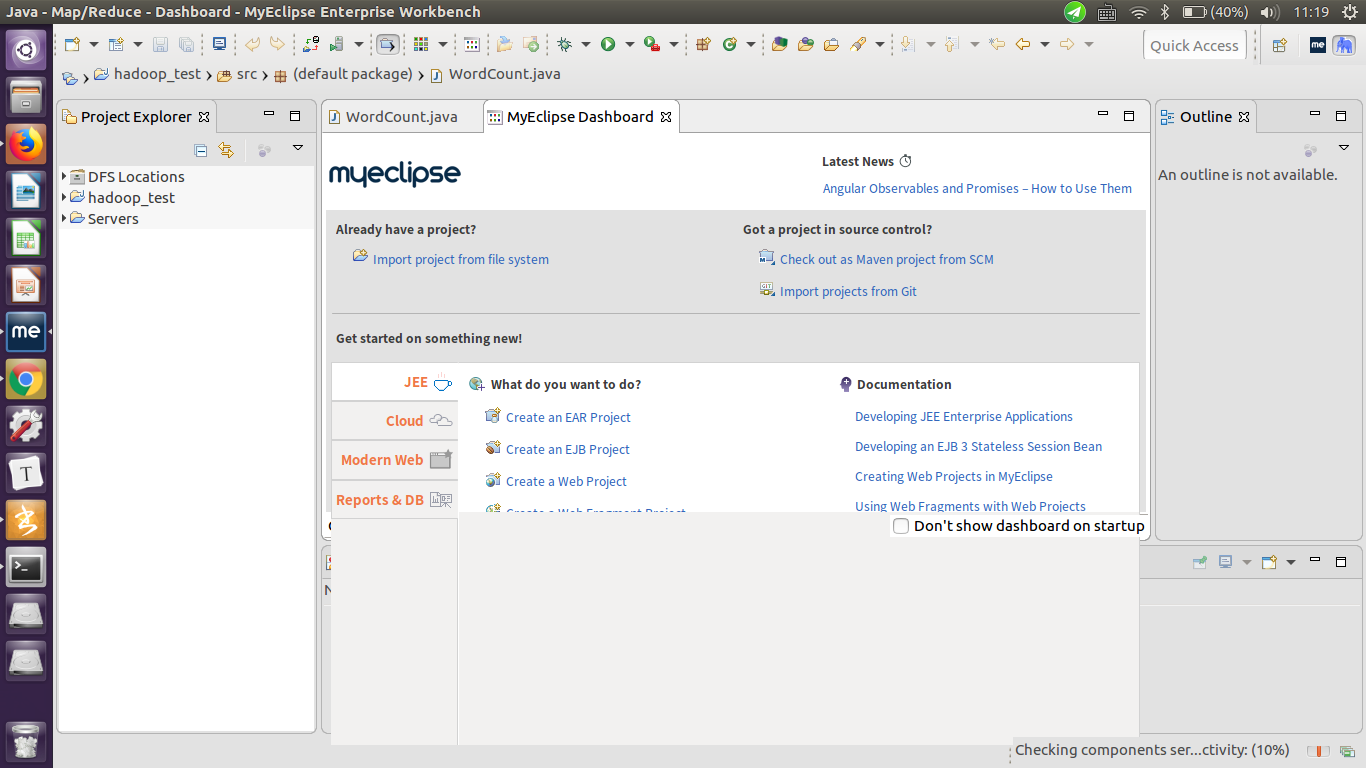Click the Save All icon
The width and height of the screenshot is (1366, 768).
coord(186,44)
